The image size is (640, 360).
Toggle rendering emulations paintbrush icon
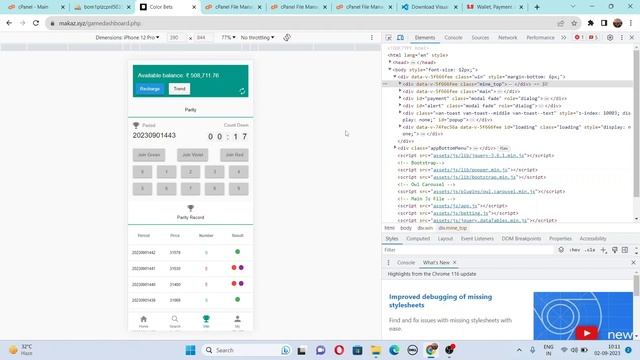[615, 250]
